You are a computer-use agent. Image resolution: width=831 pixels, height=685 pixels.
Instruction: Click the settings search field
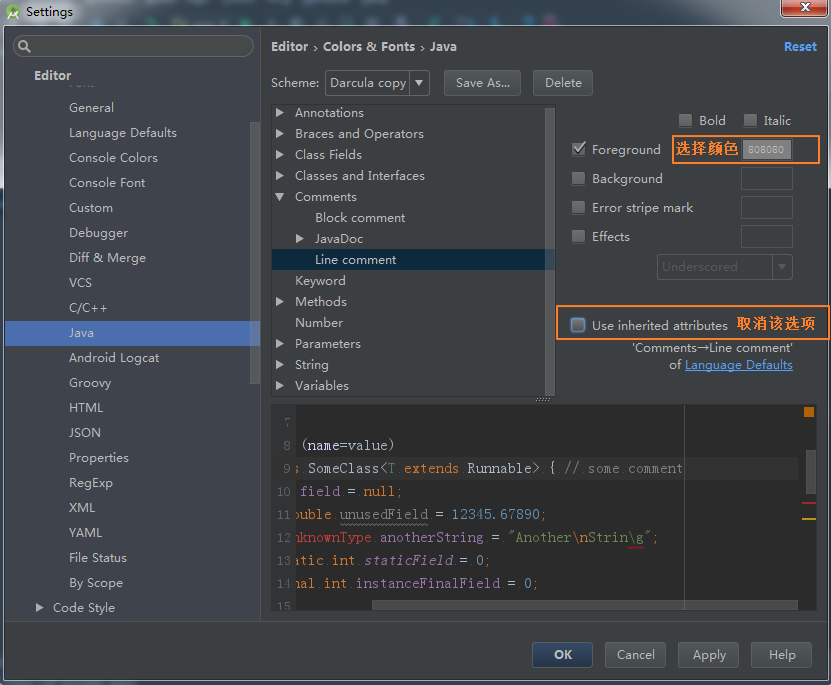[x=133, y=46]
